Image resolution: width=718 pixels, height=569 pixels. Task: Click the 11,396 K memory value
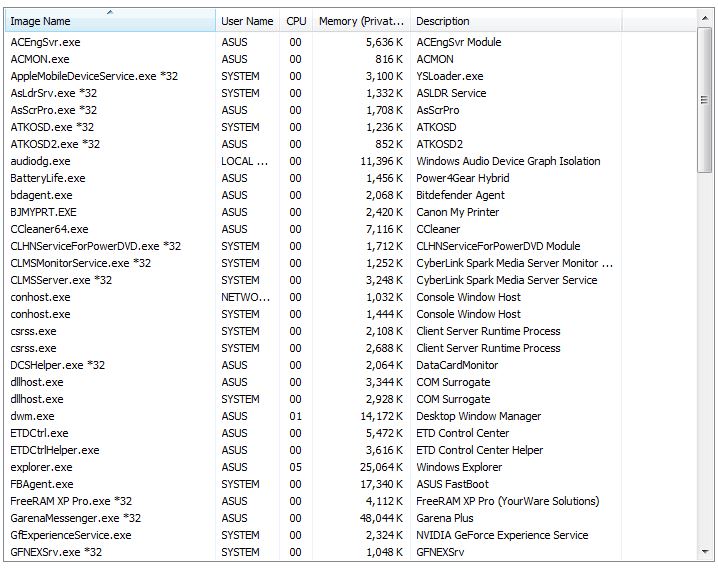click(x=381, y=161)
